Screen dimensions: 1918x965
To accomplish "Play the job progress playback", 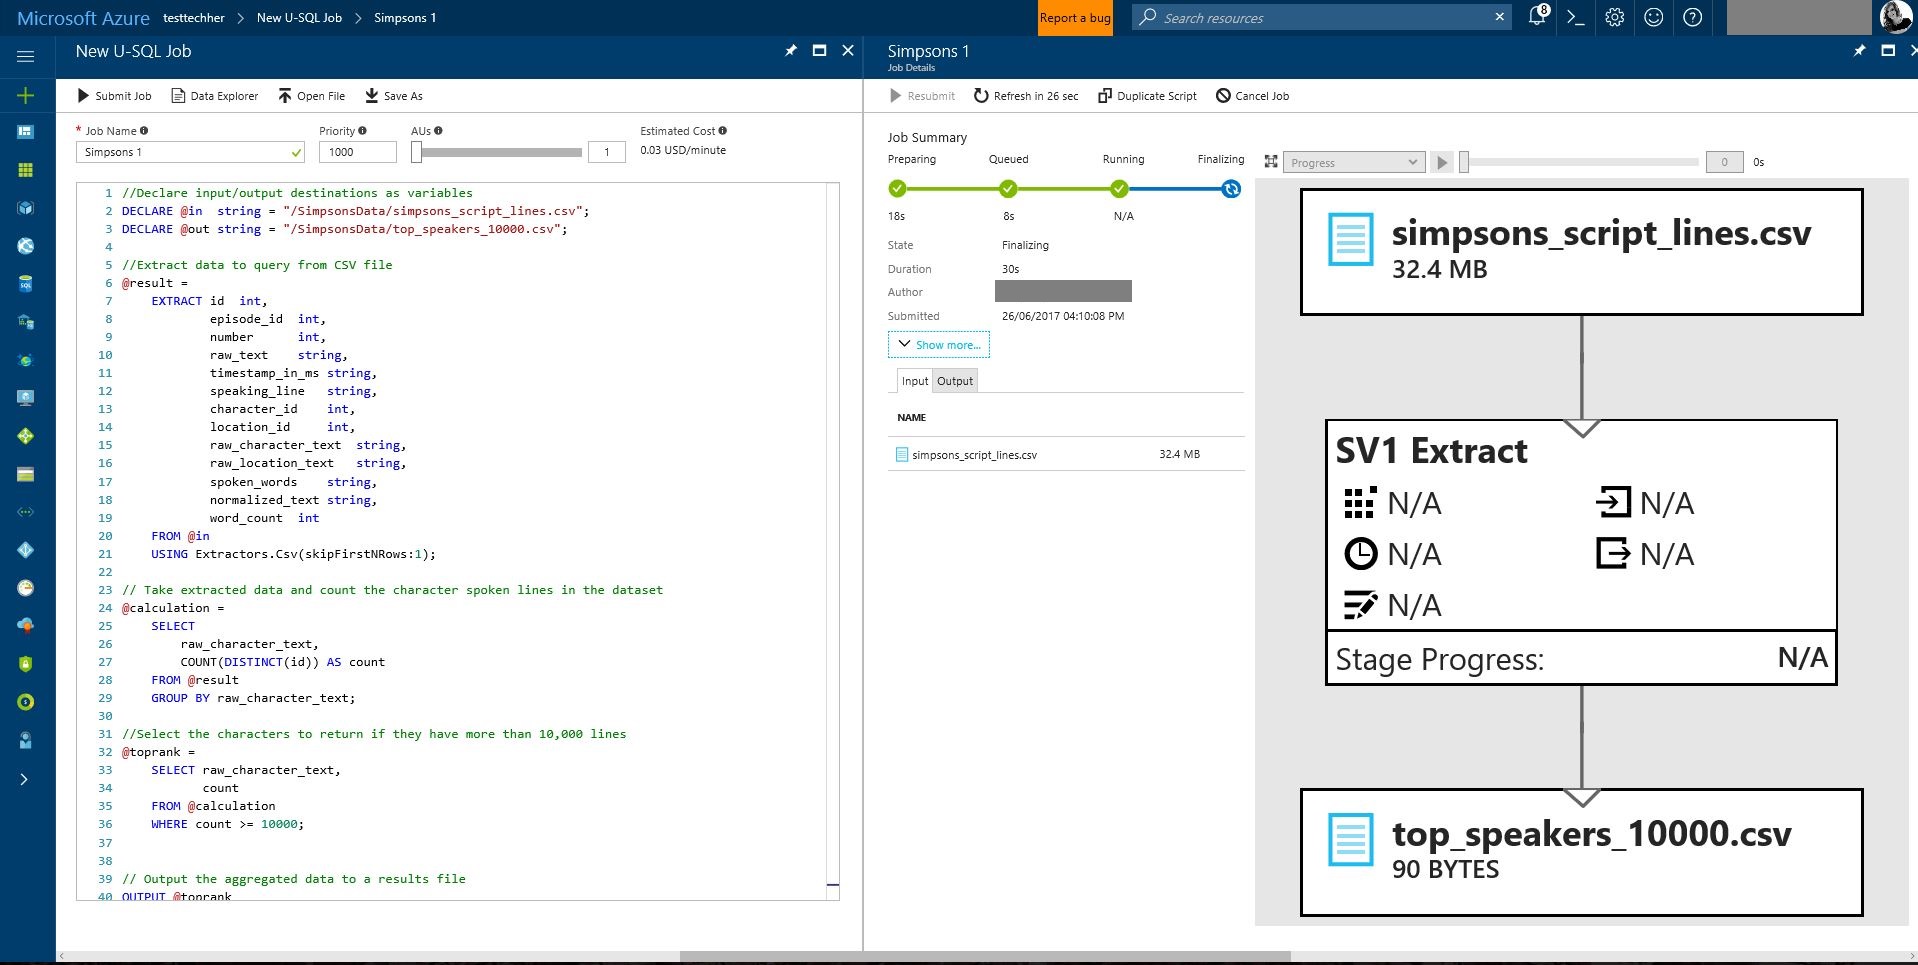I will click(1441, 162).
